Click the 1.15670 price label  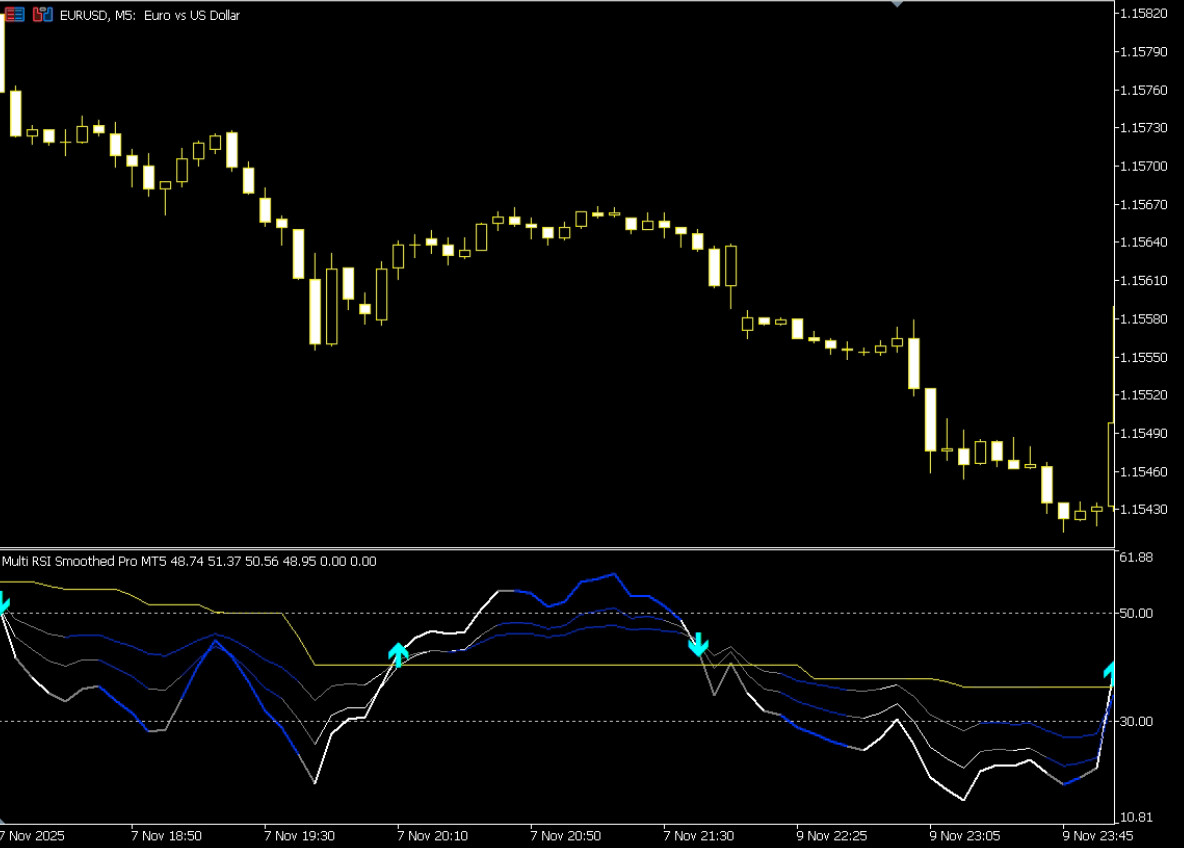tap(1144, 205)
